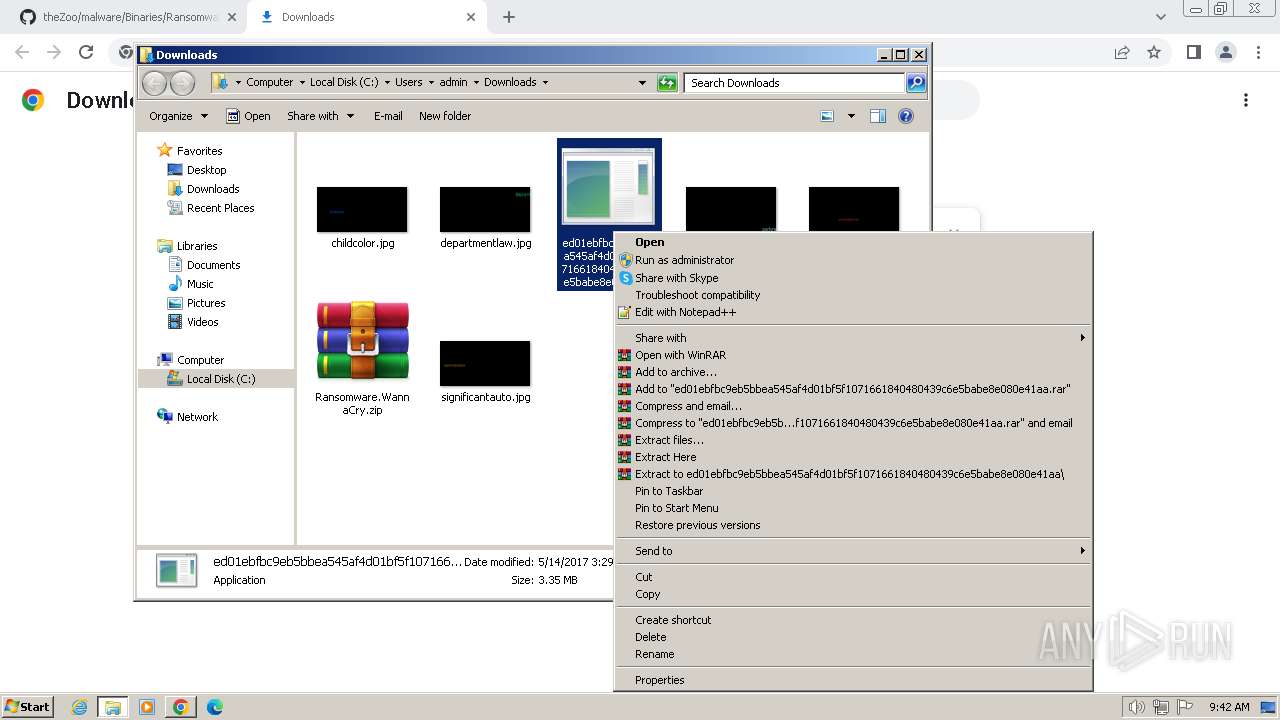Choose Edit with Notepad++

pyautogui.click(x=853, y=312)
